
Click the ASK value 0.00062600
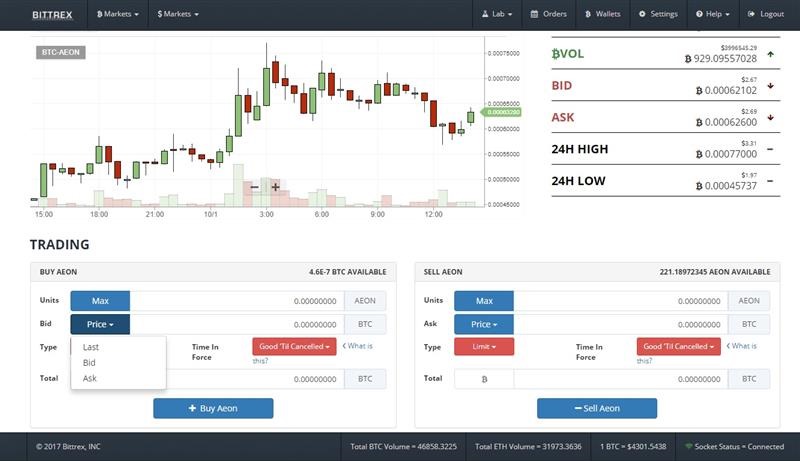pyautogui.click(x=727, y=122)
